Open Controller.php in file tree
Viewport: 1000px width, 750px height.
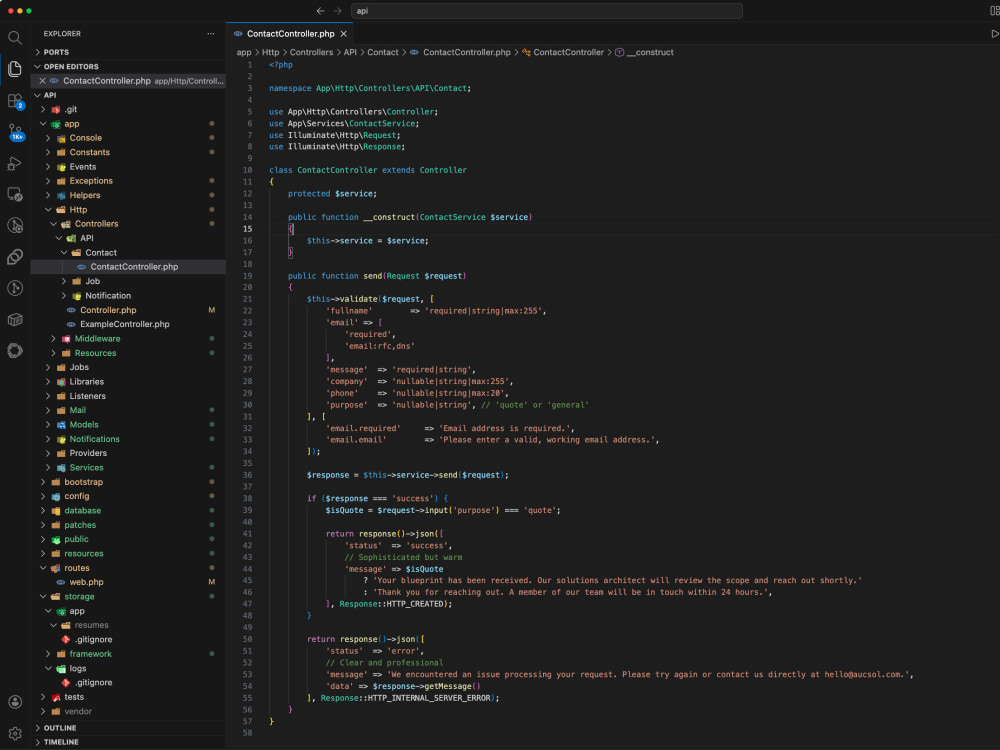(x=128, y=310)
